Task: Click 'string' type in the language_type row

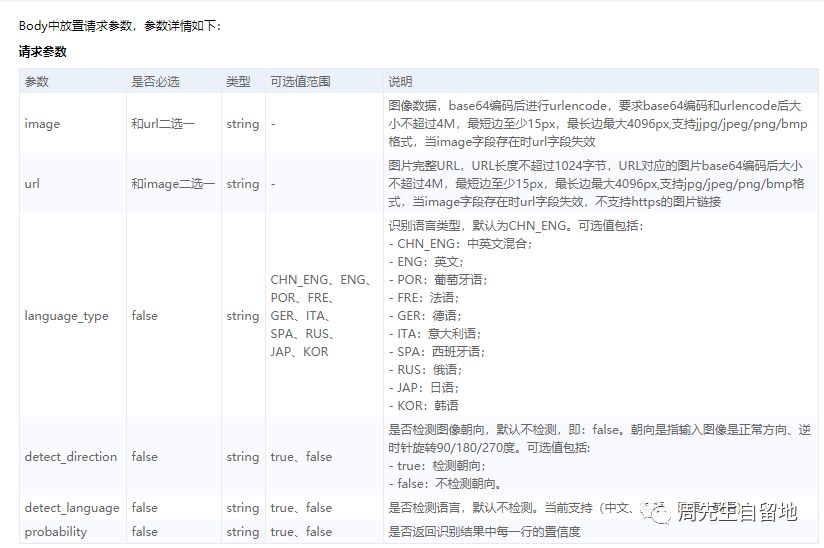Action: [243, 316]
